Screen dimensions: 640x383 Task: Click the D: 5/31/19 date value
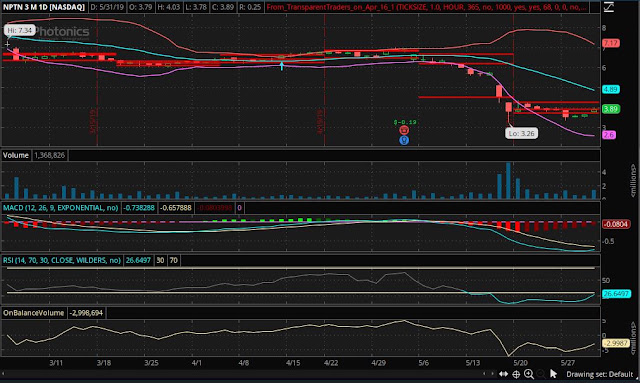(x=107, y=7)
